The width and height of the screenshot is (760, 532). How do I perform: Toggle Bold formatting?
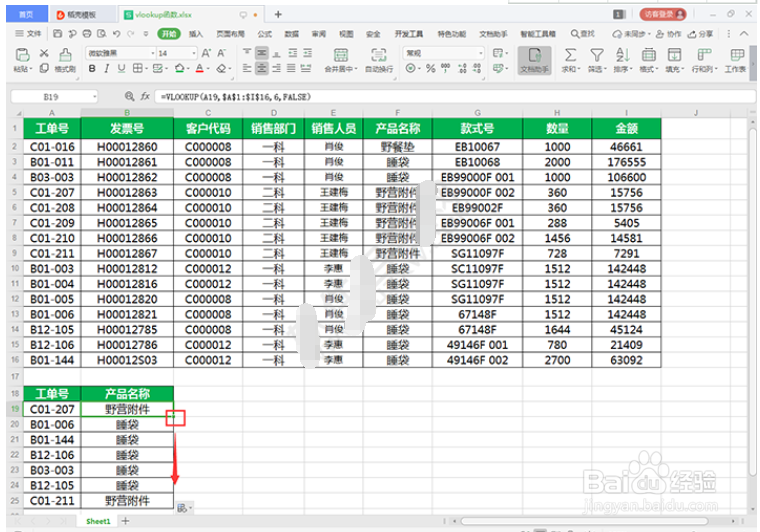tap(92, 69)
